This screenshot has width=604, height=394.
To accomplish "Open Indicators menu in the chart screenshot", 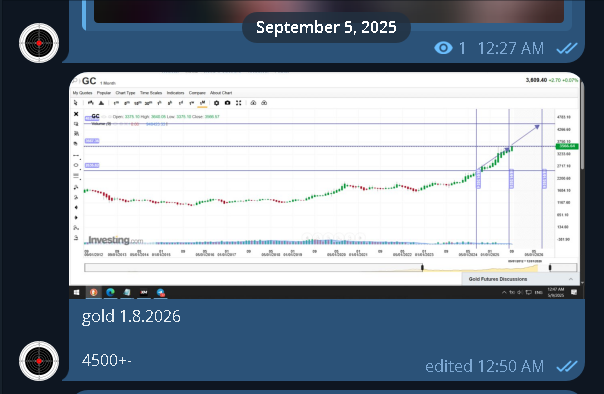I will [175, 93].
